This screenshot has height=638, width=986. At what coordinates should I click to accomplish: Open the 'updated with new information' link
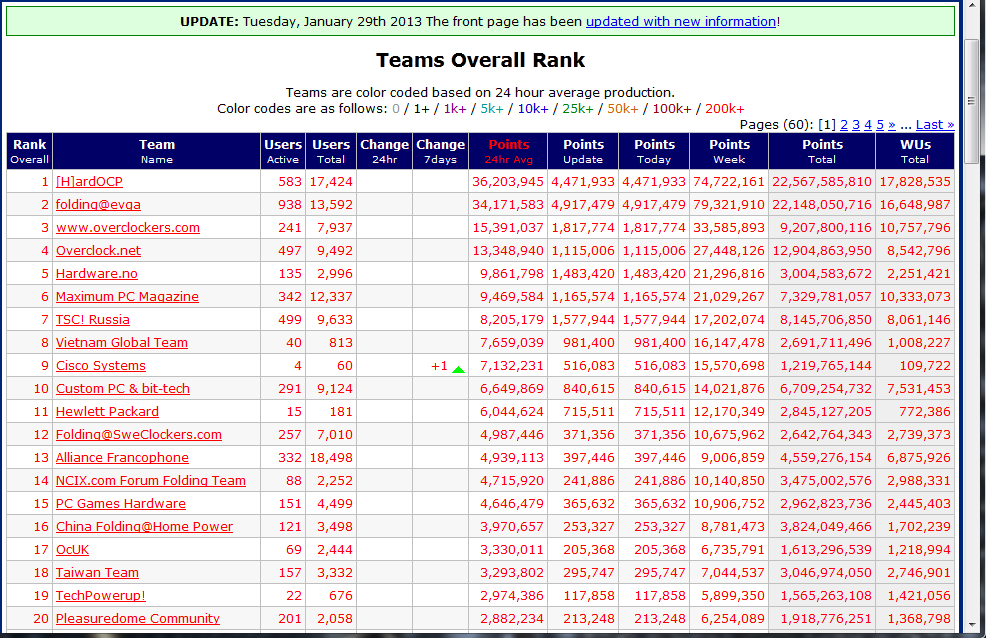(x=681, y=21)
